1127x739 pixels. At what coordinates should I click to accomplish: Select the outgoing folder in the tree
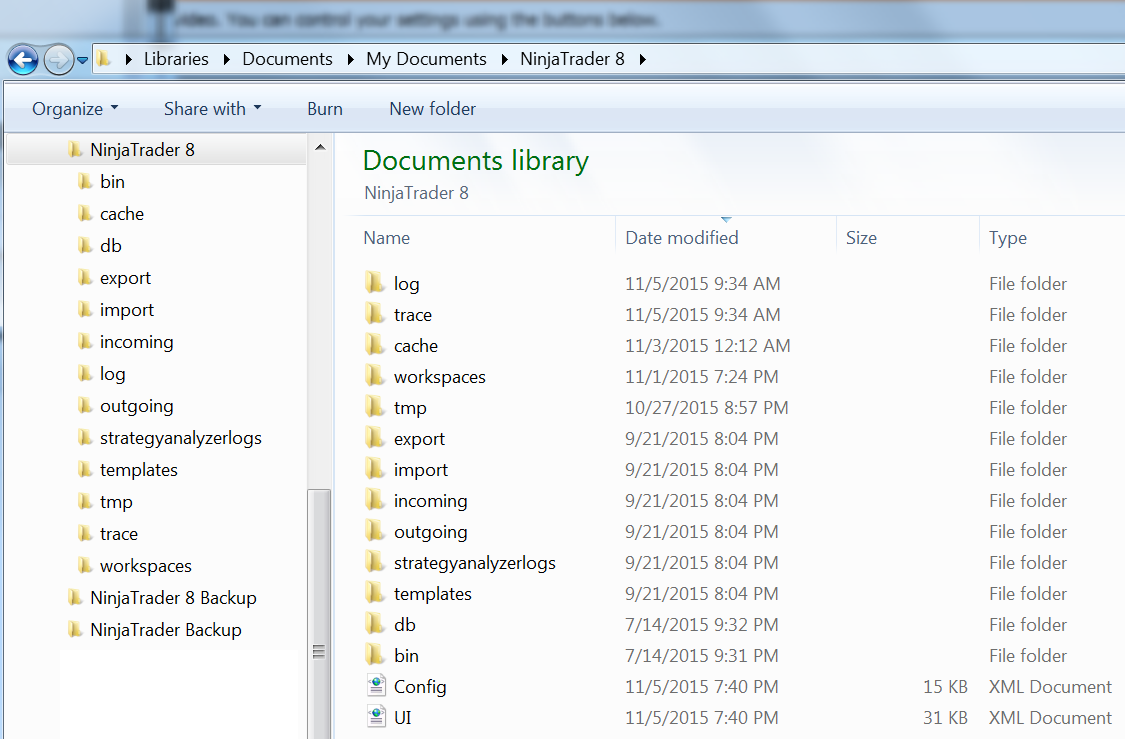click(137, 406)
